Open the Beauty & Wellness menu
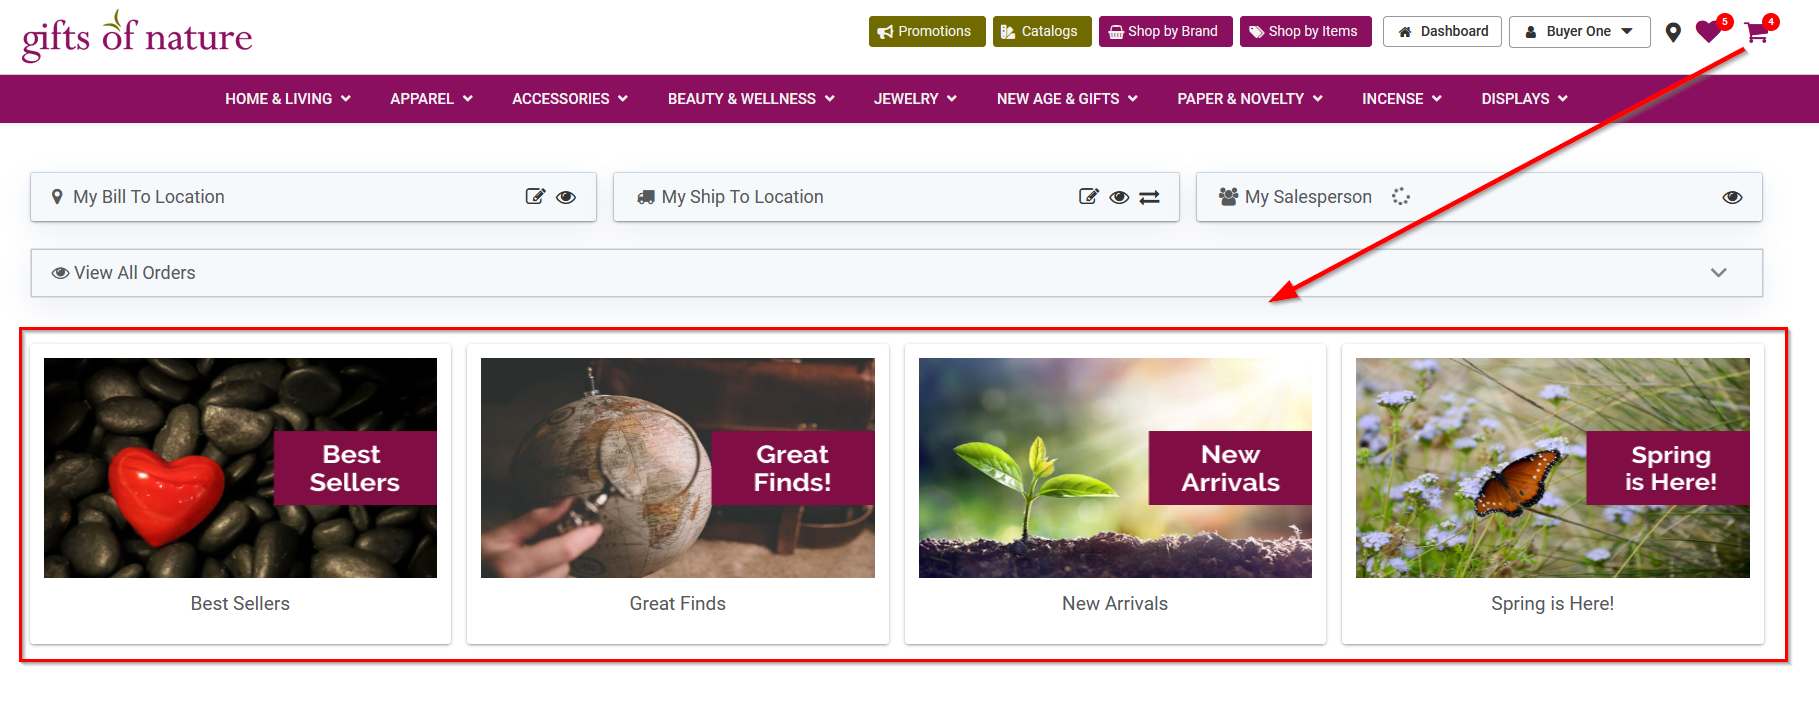 751,99
